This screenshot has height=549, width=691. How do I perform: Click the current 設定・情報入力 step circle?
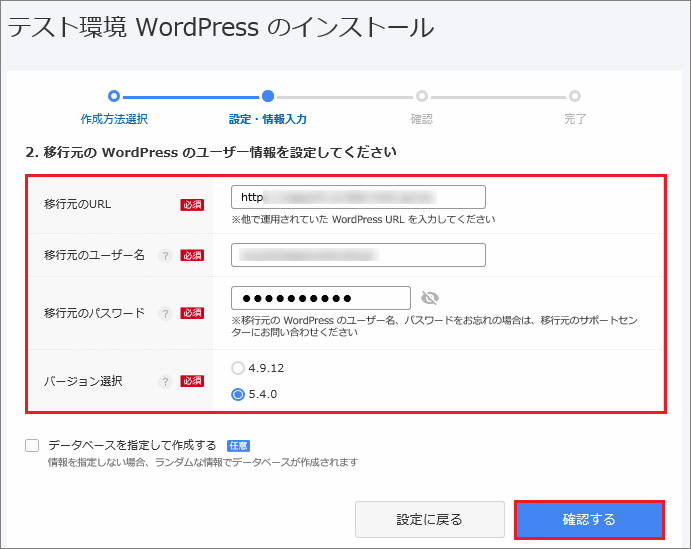(x=268, y=96)
